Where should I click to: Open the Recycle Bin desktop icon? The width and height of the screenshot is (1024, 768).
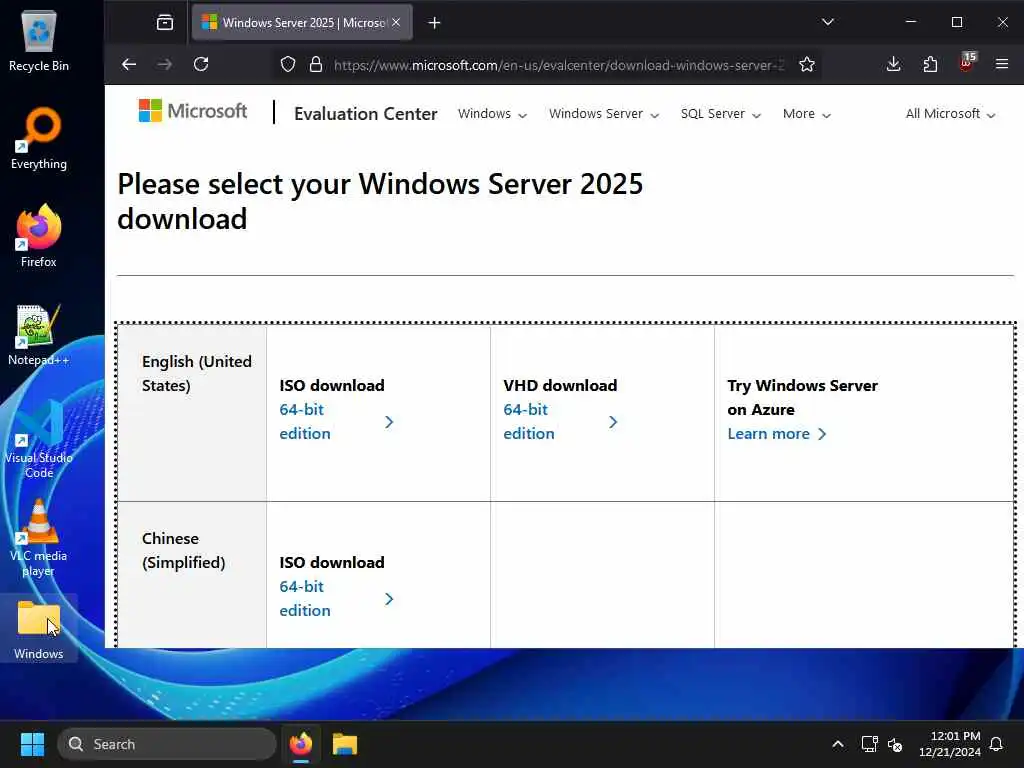pos(39,40)
